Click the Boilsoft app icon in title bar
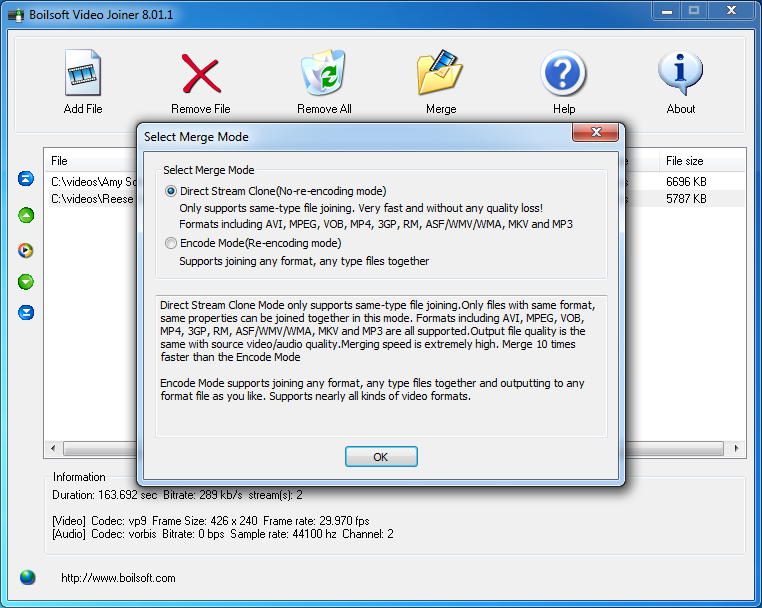This screenshot has width=762, height=608. pos(16,15)
